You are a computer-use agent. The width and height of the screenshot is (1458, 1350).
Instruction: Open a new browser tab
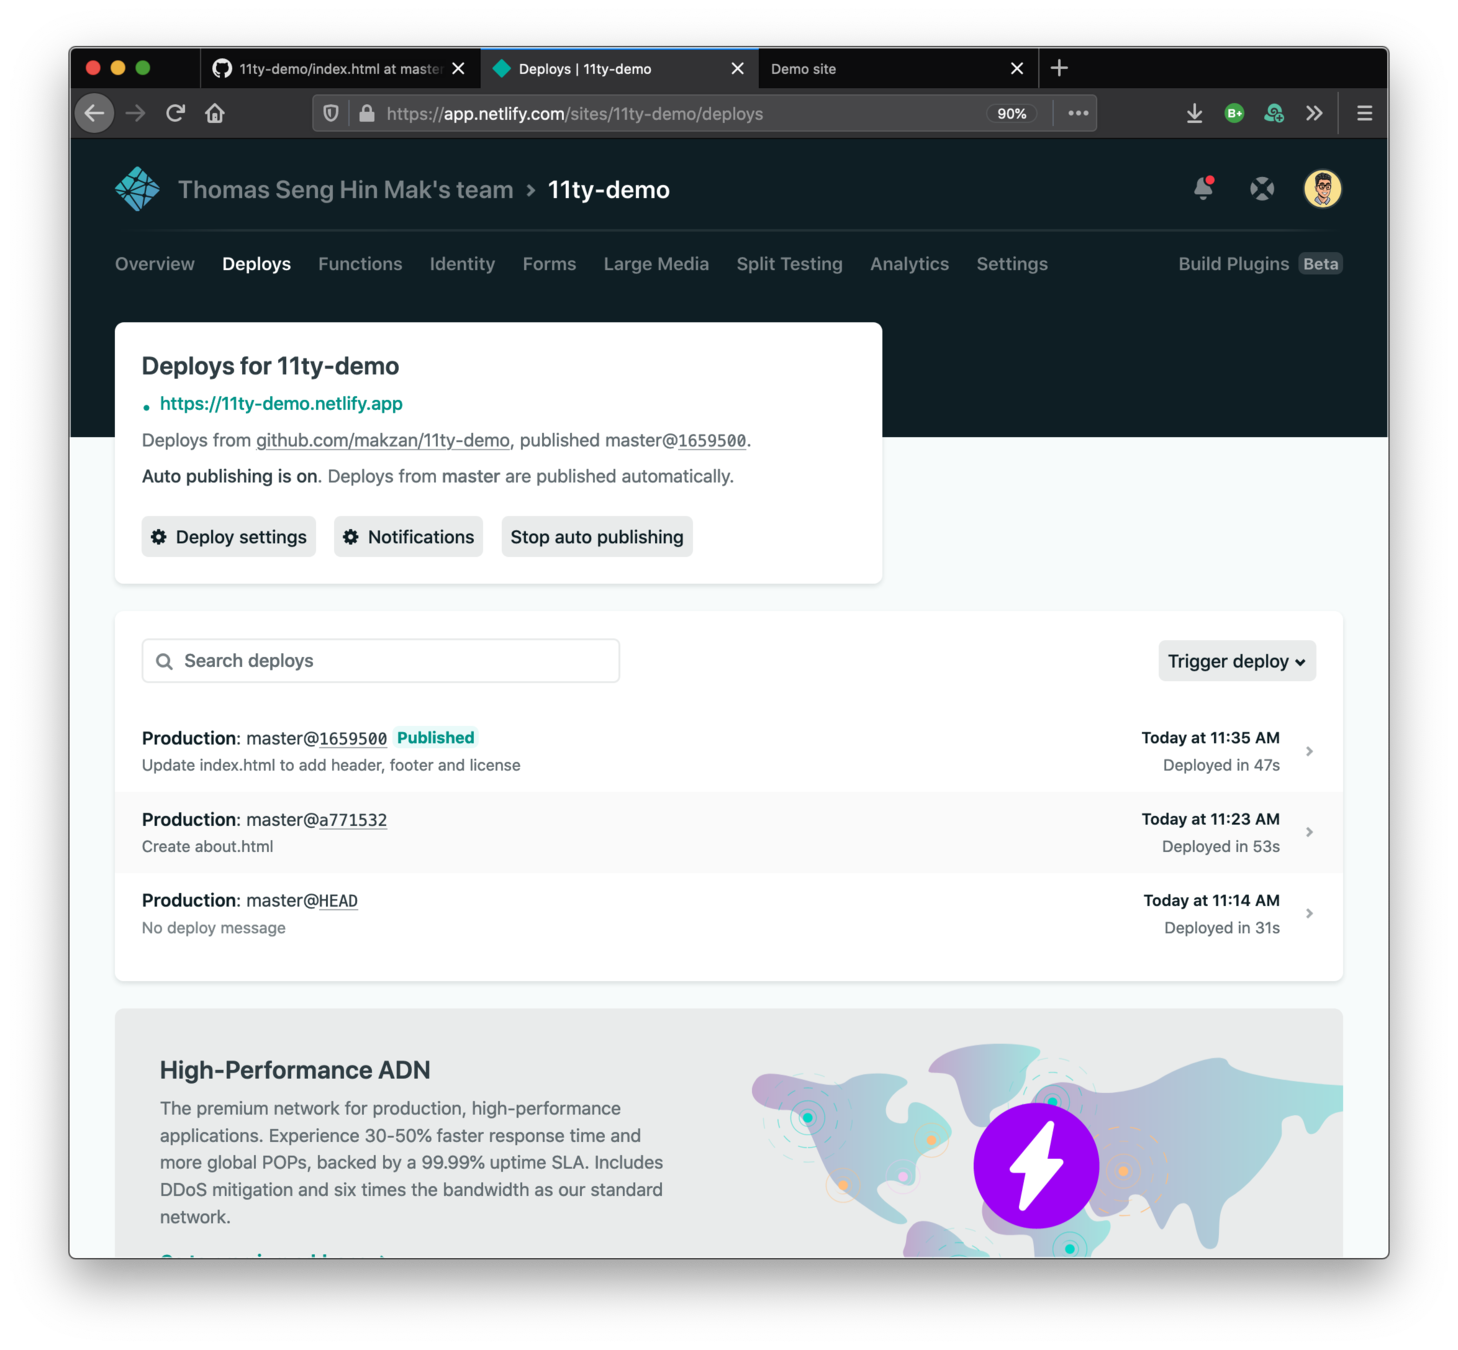click(x=1059, y=68)
